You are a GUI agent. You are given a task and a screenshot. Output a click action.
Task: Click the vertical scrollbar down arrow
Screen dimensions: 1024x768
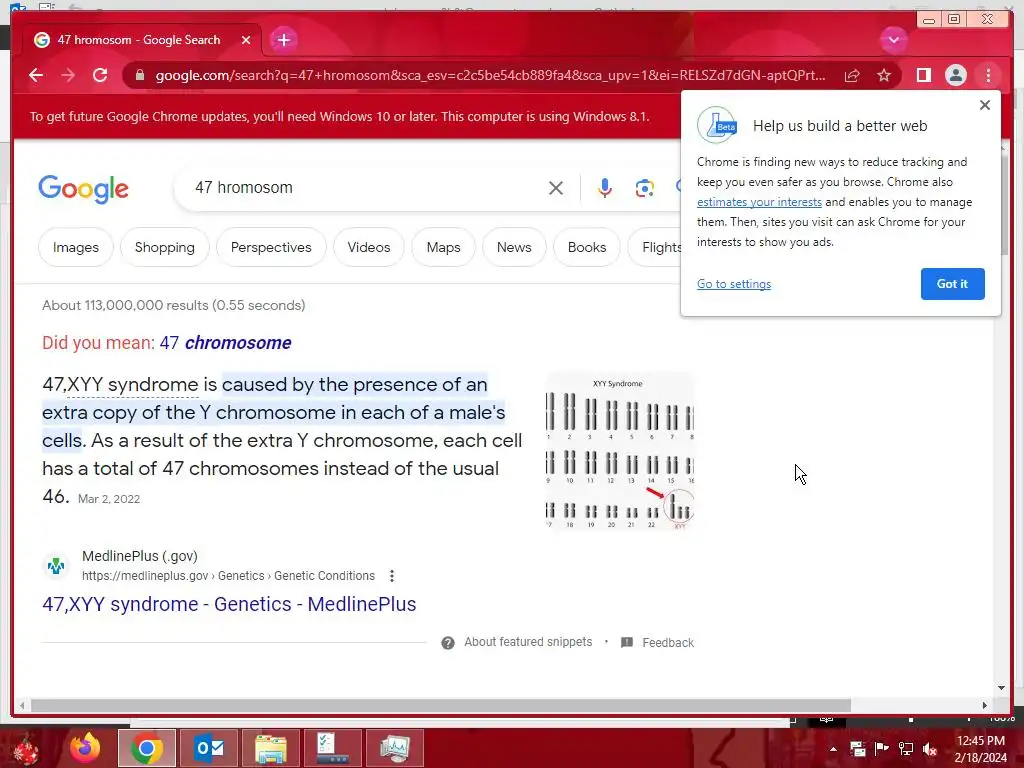click(1002, 688)
